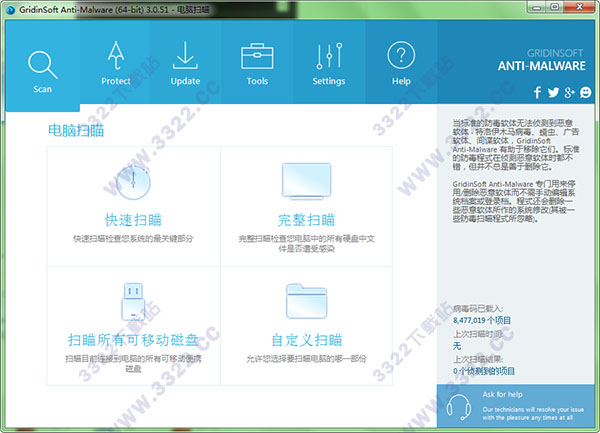Start 完整扫瞄 full scan
600x433 pixels.
306,220
